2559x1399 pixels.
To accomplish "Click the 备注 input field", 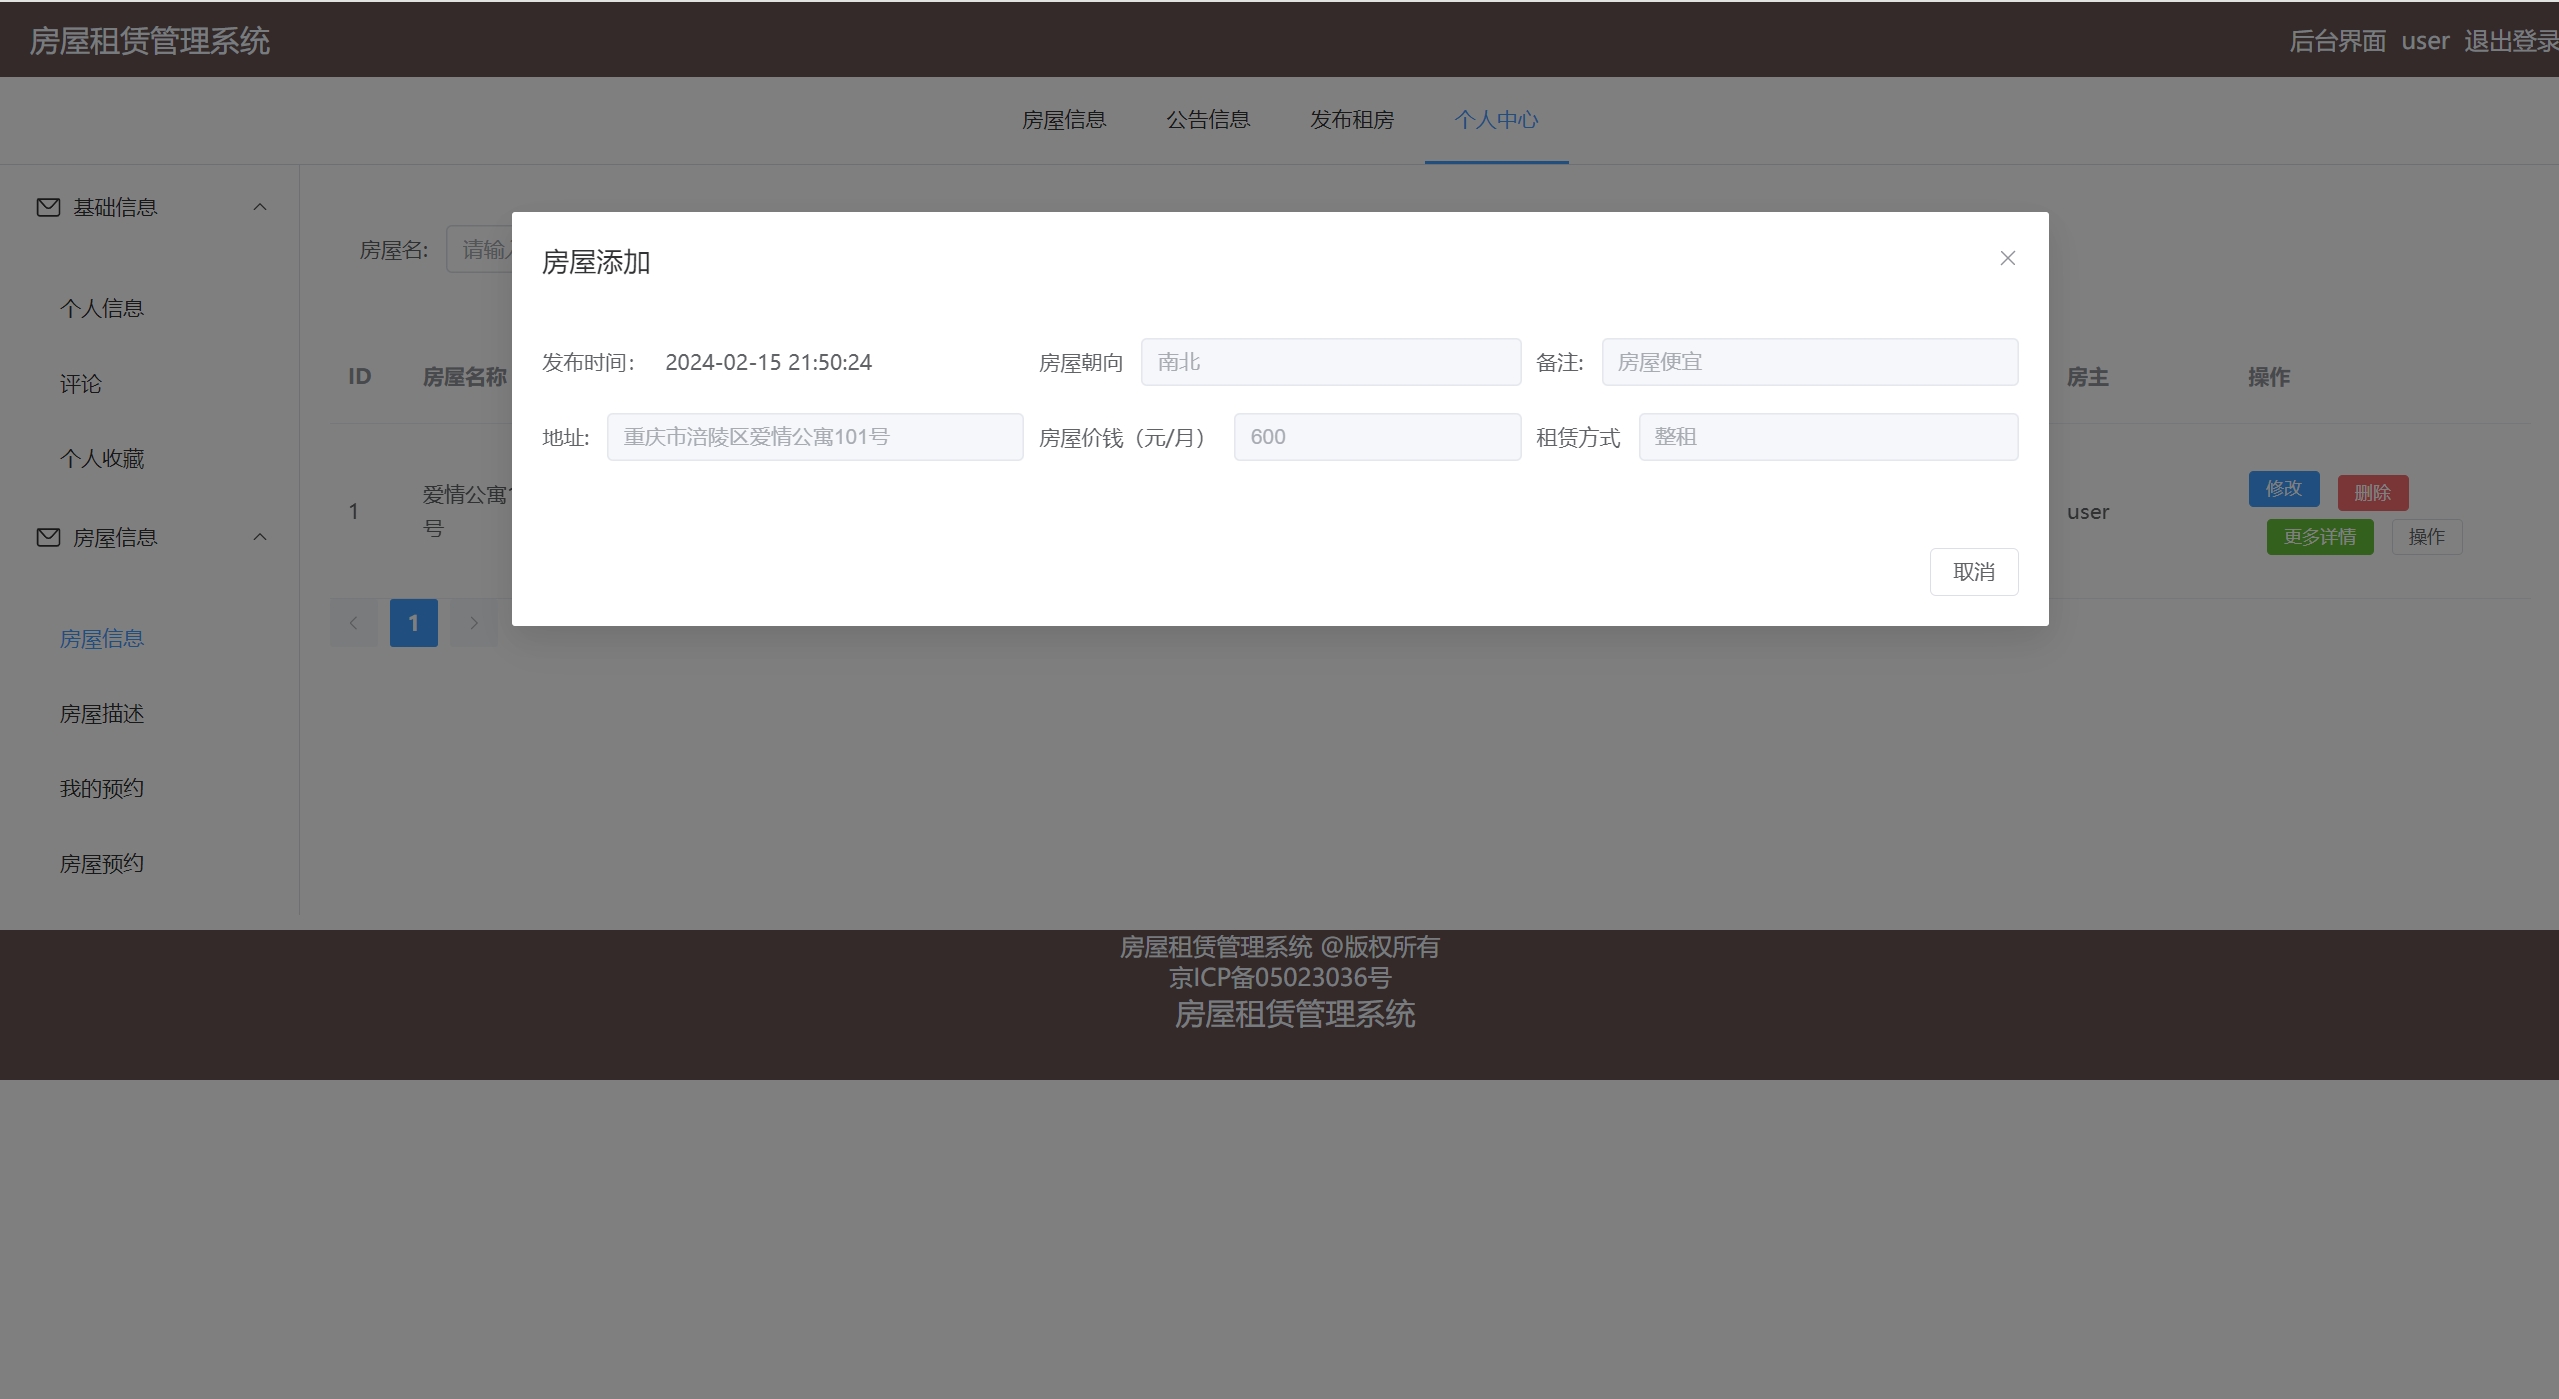I will pyautogui.click(x=1809, y=362).
